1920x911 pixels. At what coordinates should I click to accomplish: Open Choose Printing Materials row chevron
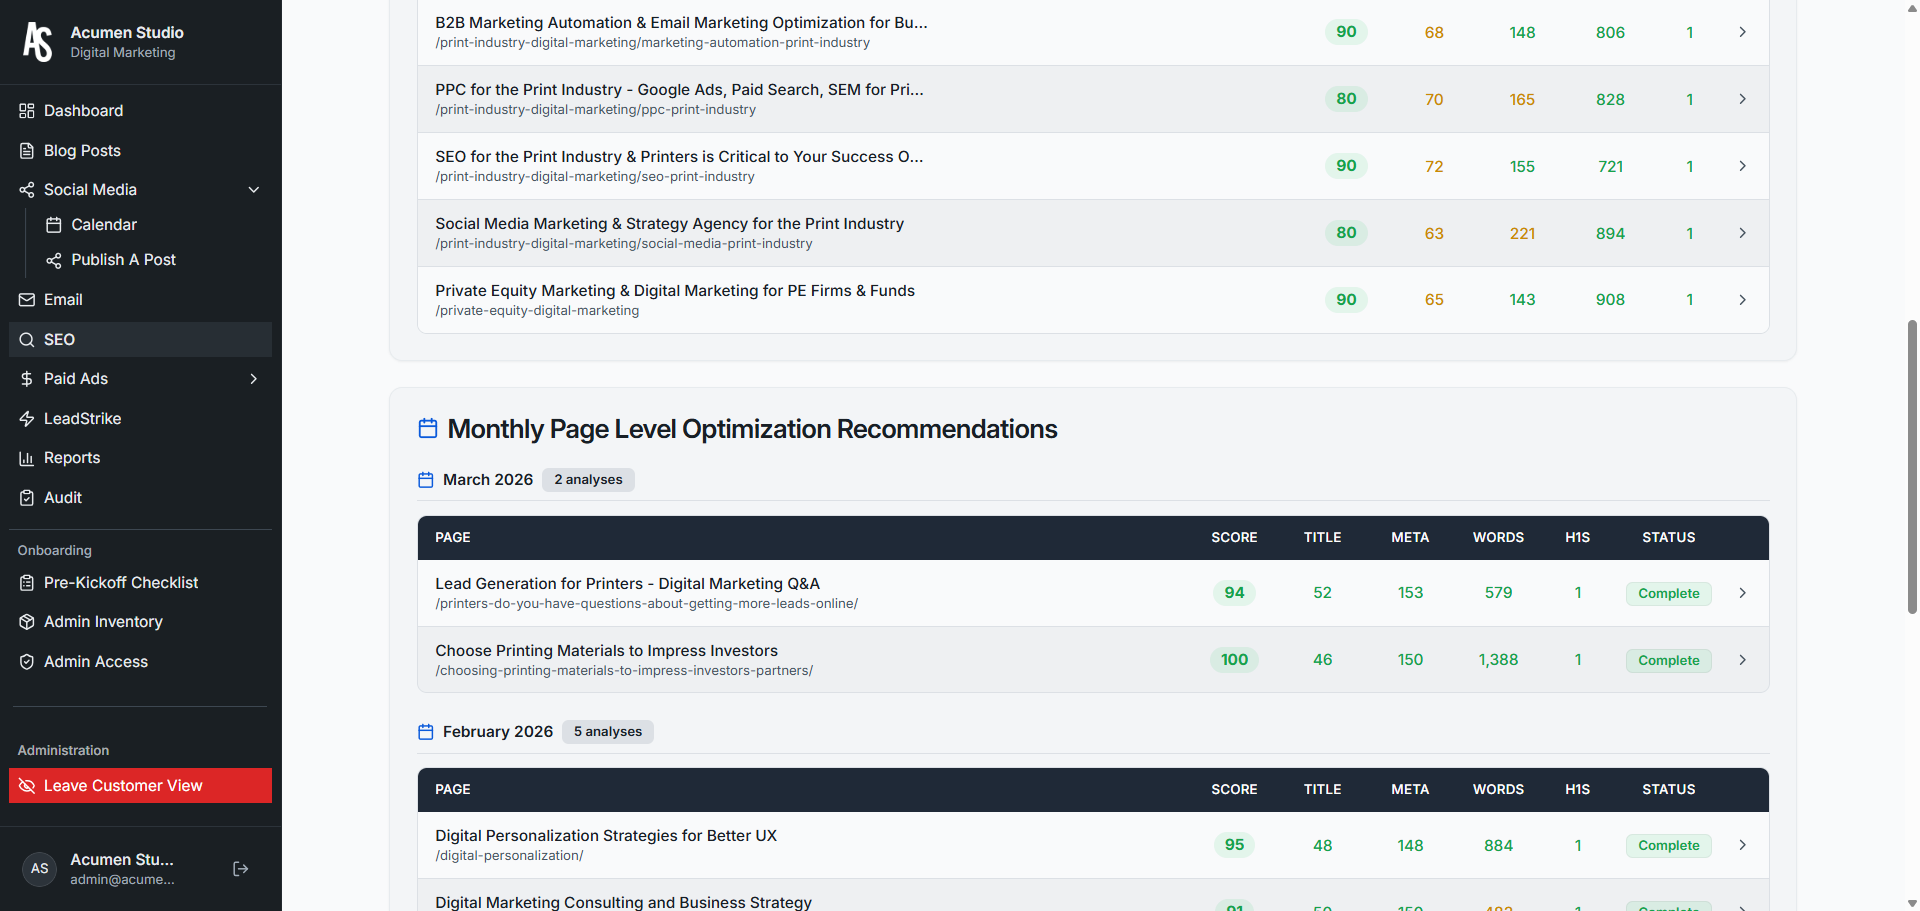(1742, 660)
